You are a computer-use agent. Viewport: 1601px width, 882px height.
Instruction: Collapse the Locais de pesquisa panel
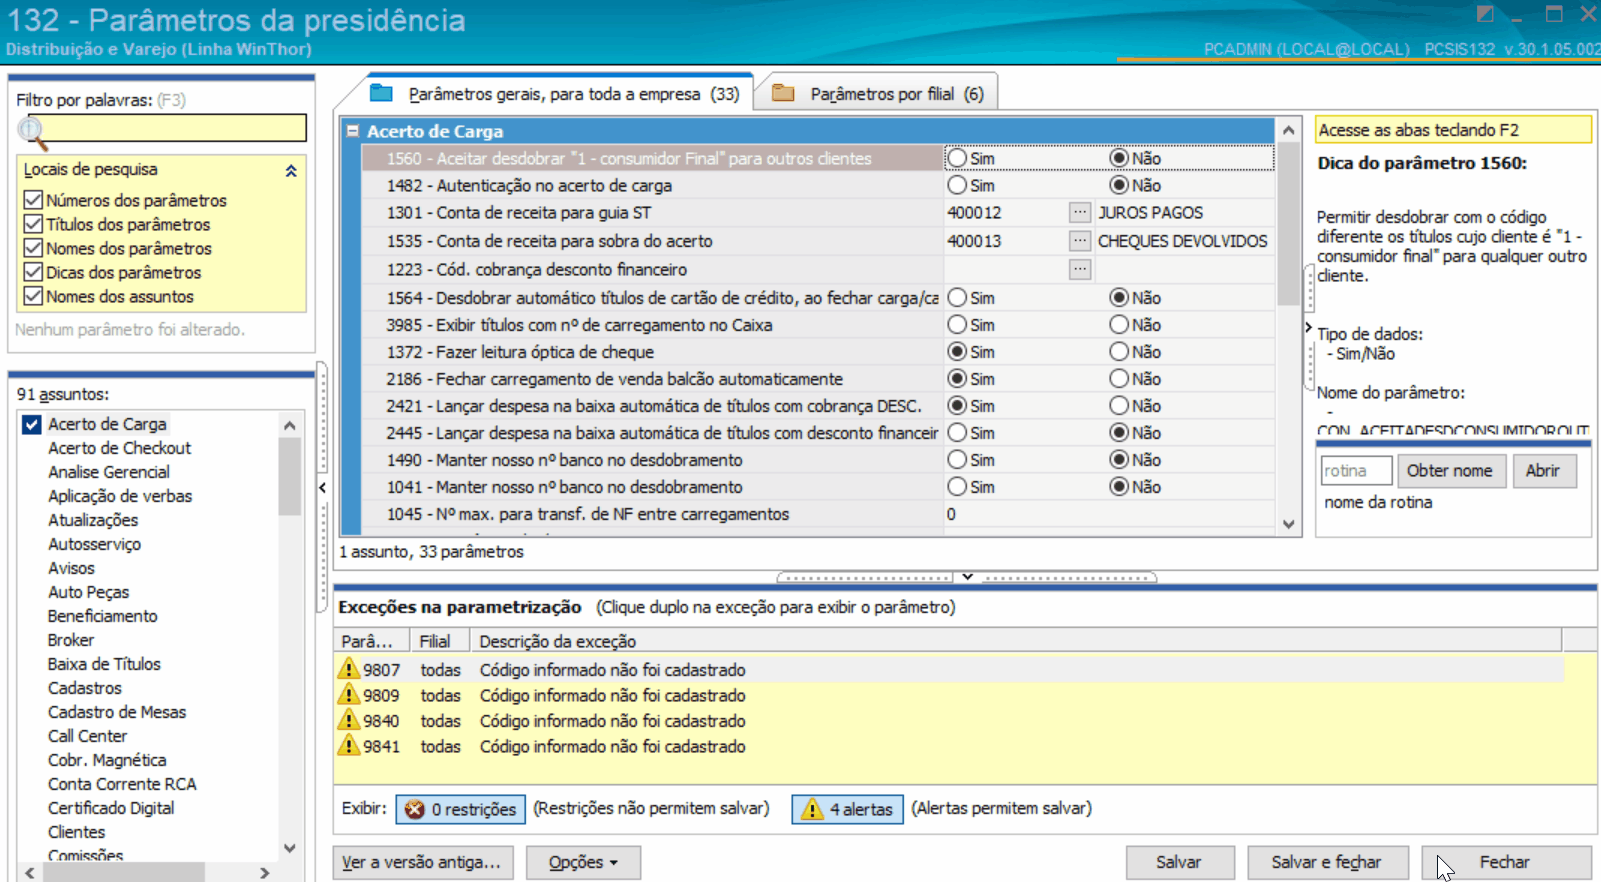pyautogui.click(x=291, y=171)
